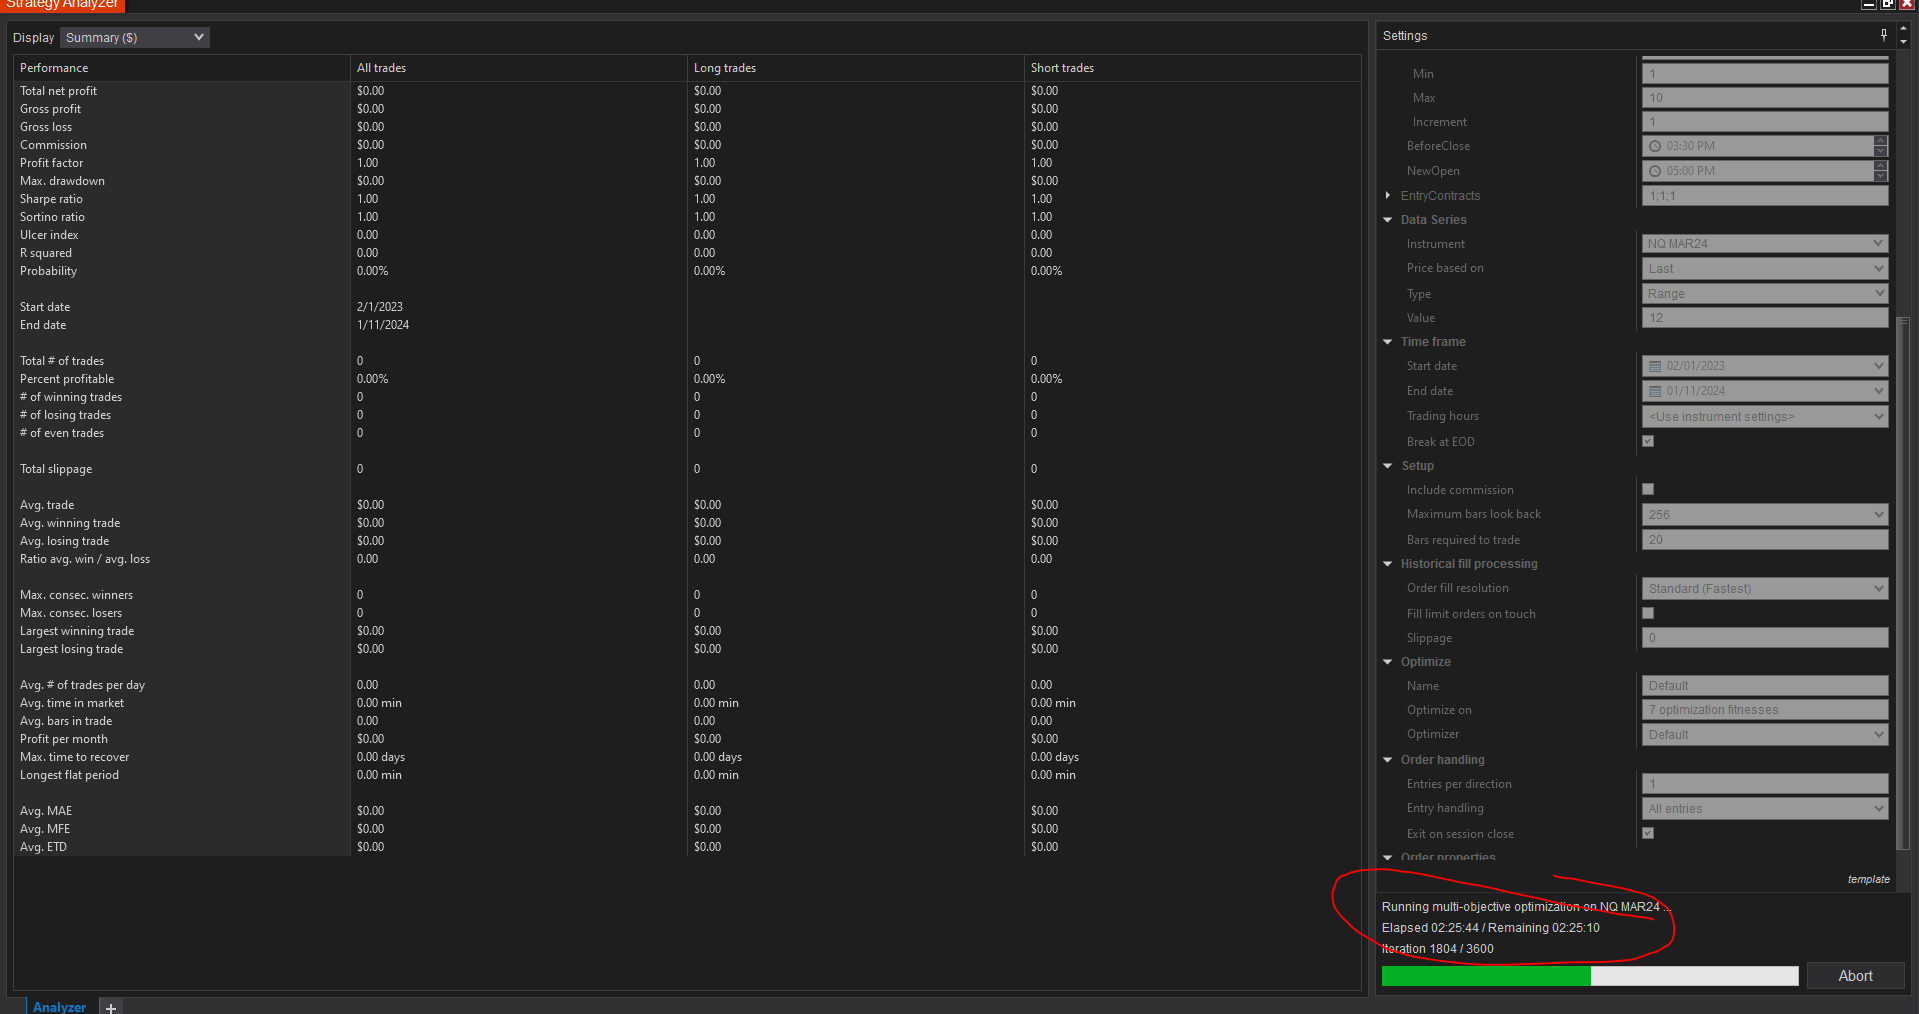Collapse the Historical fill processing section
Image resolution: width=1919 pixels, height=1014 pixels.
coord(1388,564)
